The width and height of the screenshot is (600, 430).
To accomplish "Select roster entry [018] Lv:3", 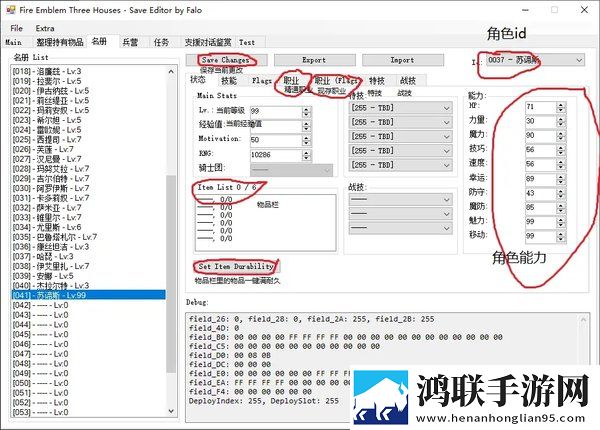I will [89, 71].
